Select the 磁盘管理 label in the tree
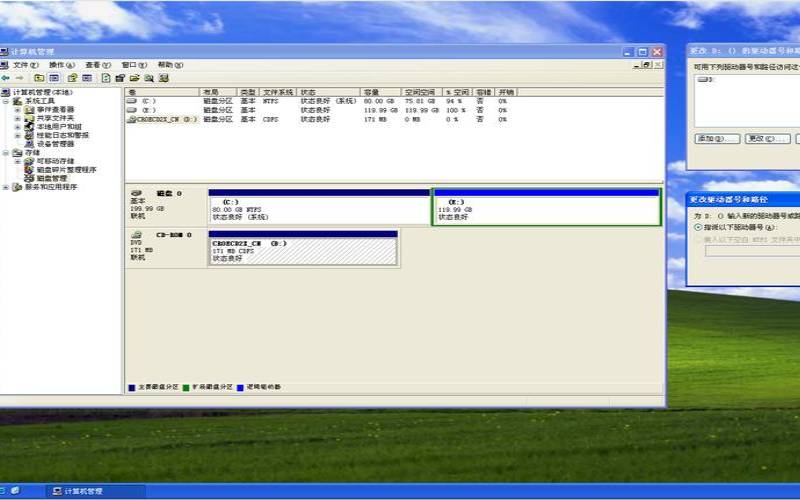 [52, 179]
